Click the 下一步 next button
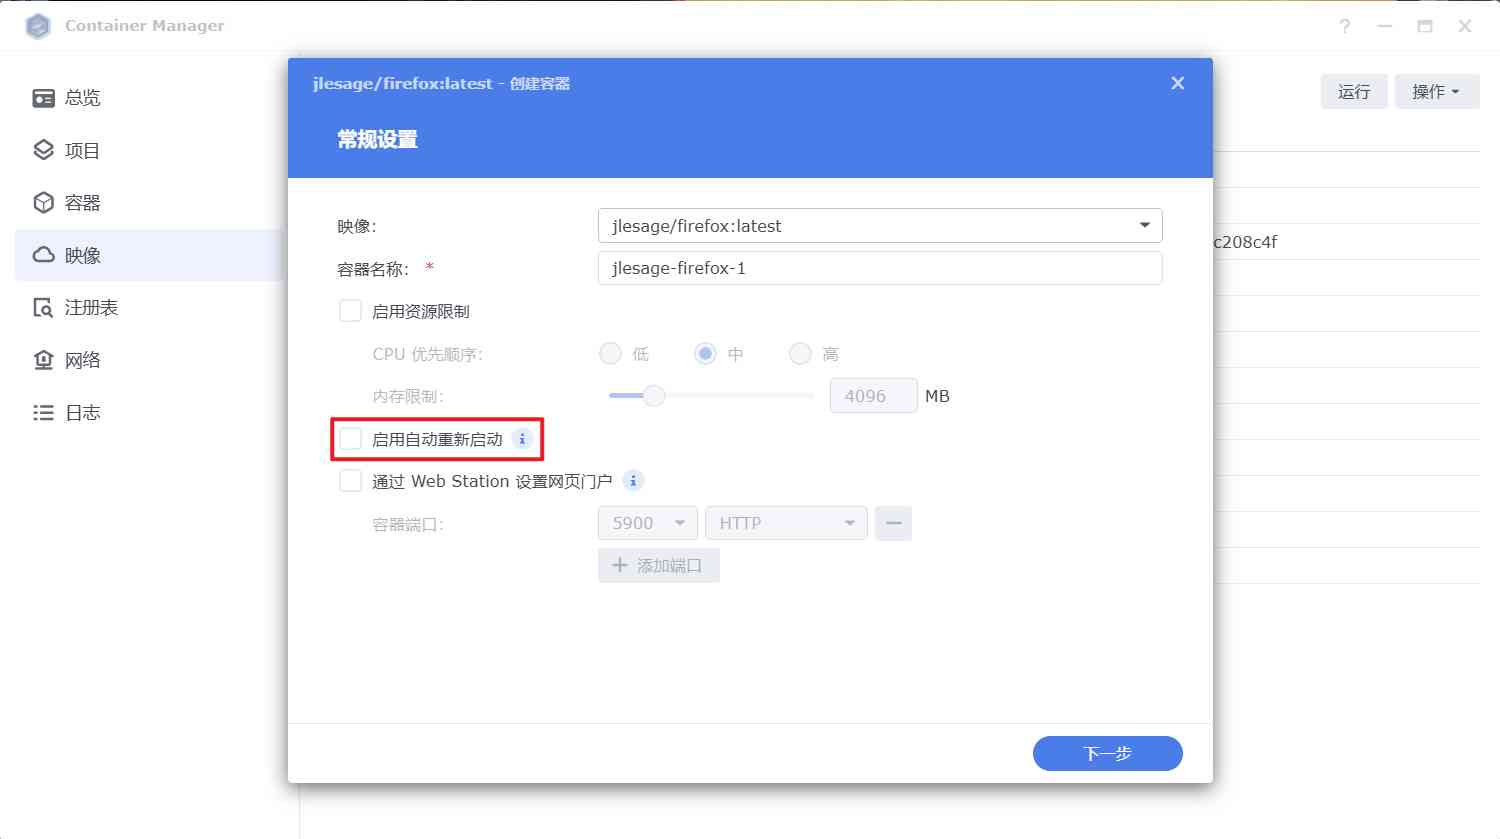The image size is (1500, 839). point(1108,753)
